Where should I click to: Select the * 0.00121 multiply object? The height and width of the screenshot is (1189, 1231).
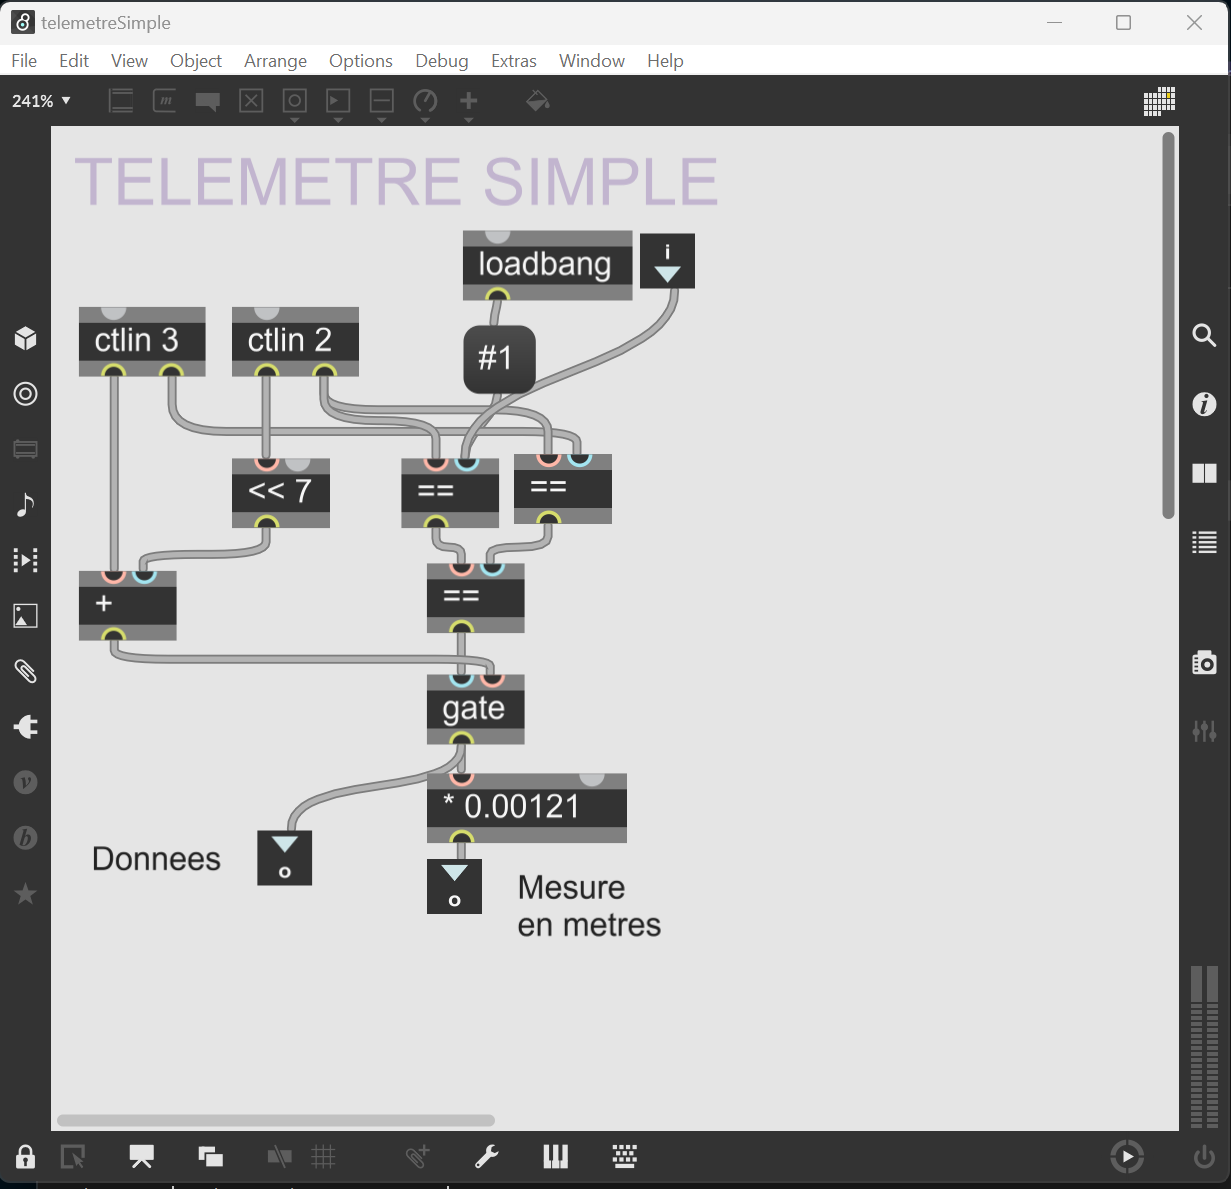pyautogui.click(x=527, y=808)
